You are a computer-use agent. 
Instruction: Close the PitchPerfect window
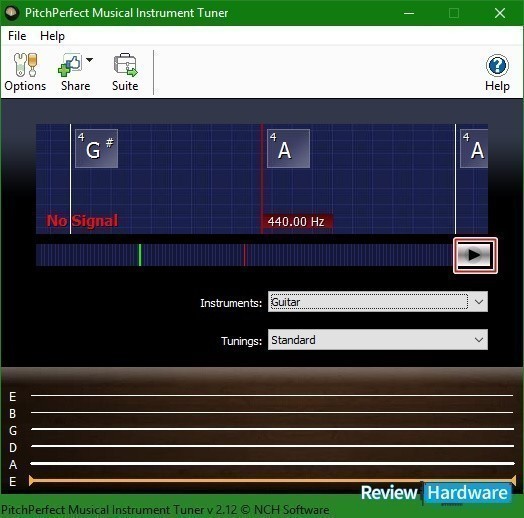tap(500, 13)
